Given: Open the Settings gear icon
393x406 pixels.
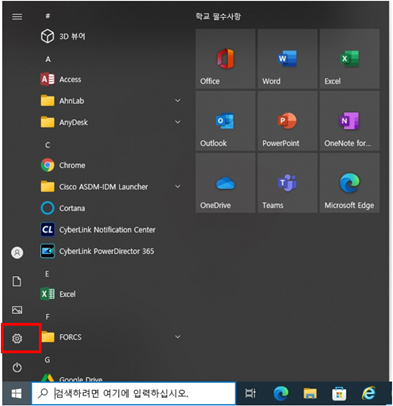Looking at the screenshot, I should 17,338.
